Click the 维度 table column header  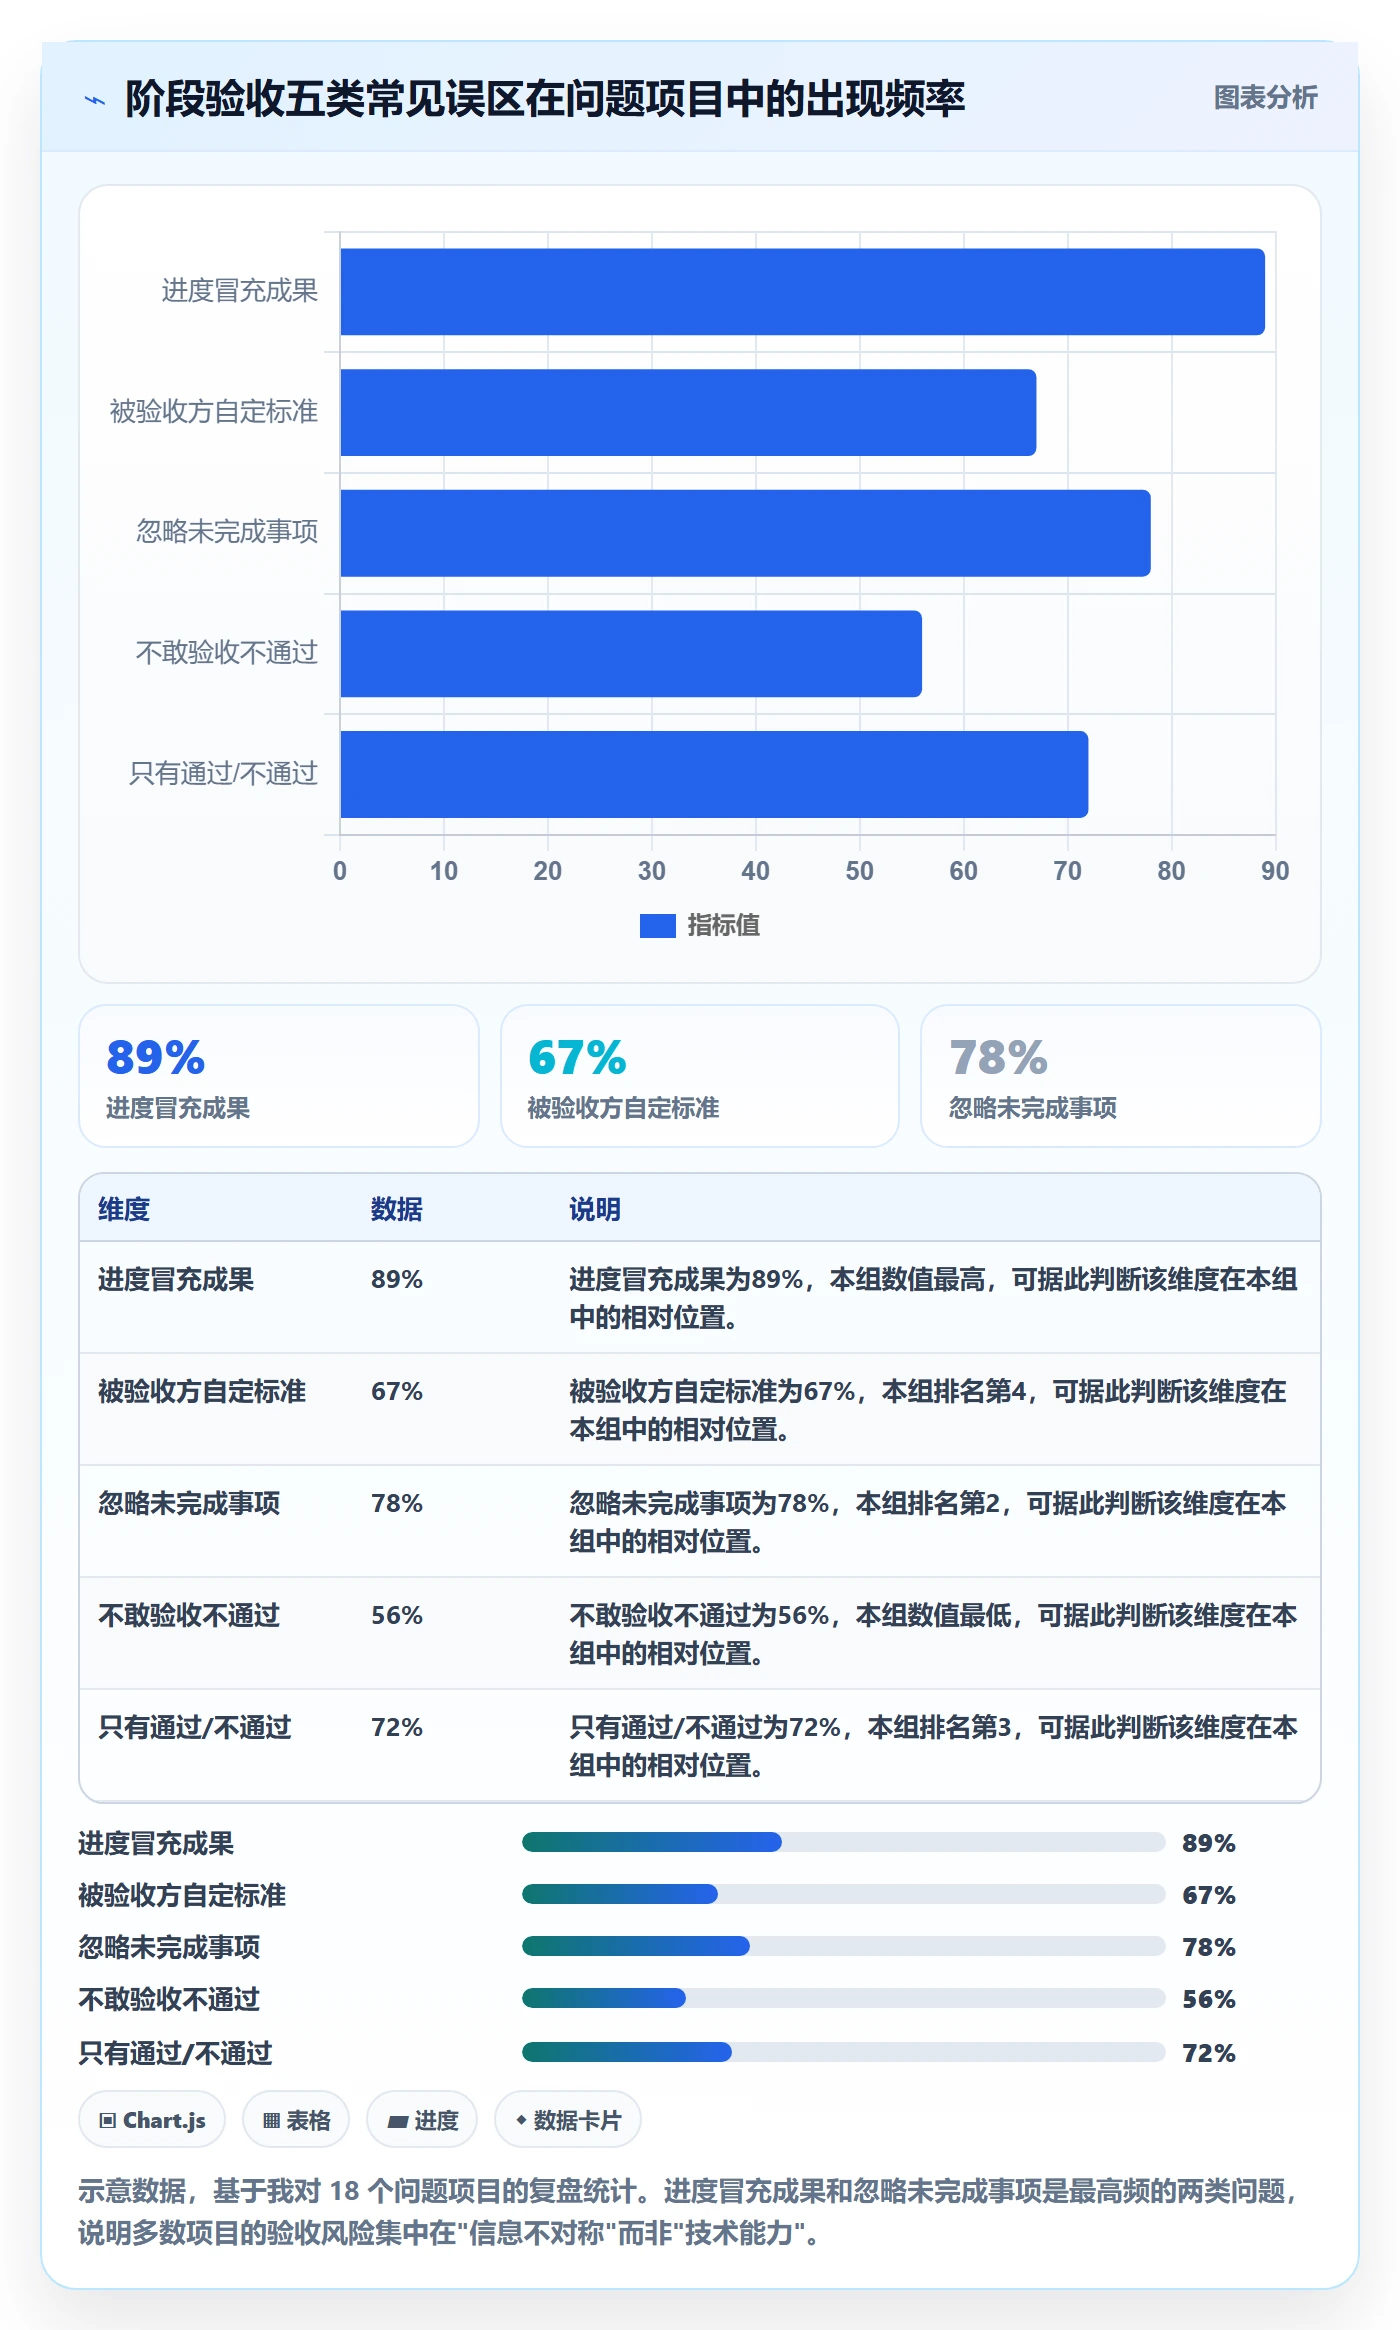pos(124,1209)
